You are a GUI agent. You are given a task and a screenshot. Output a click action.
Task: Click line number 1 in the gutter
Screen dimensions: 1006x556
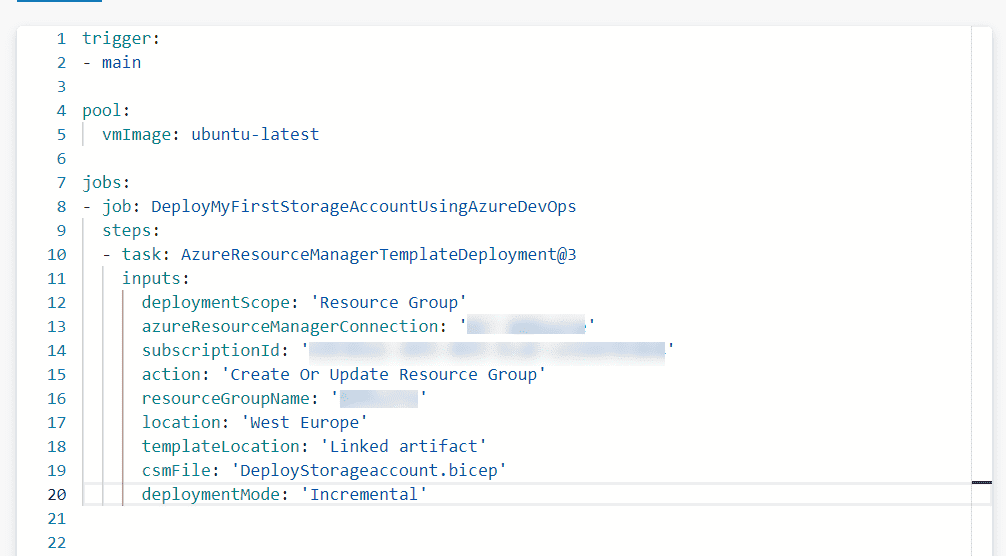(x=62, y=38)
